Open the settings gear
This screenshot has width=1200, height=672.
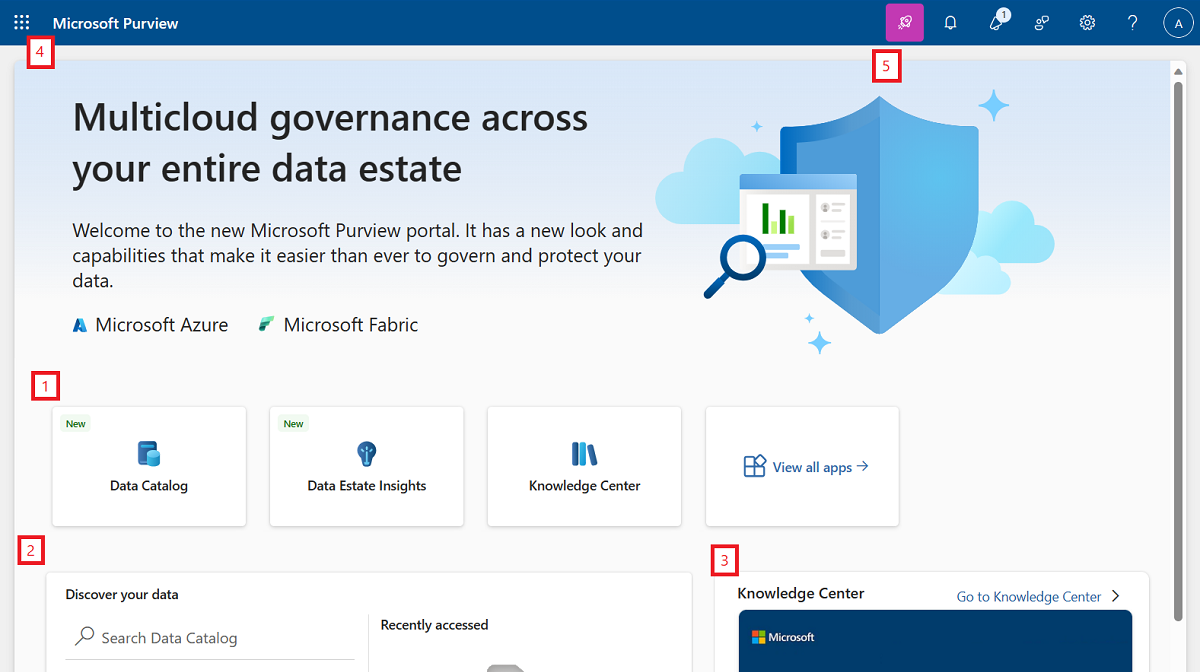pos(1087,22)
